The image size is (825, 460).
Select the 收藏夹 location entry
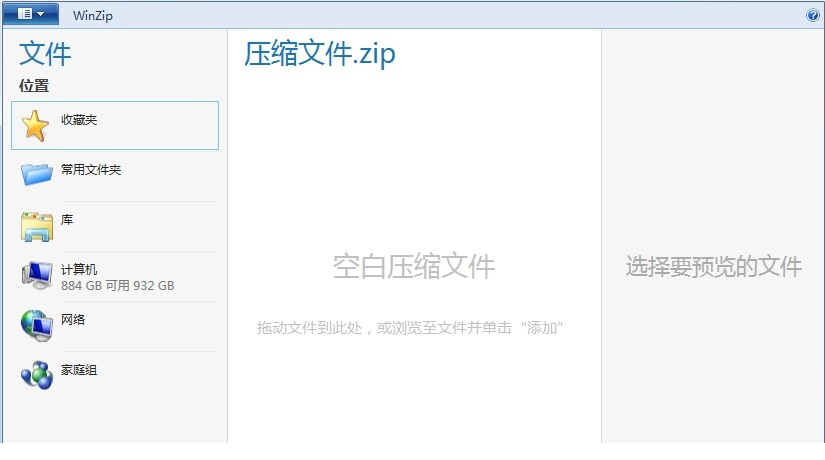(115, 125)
